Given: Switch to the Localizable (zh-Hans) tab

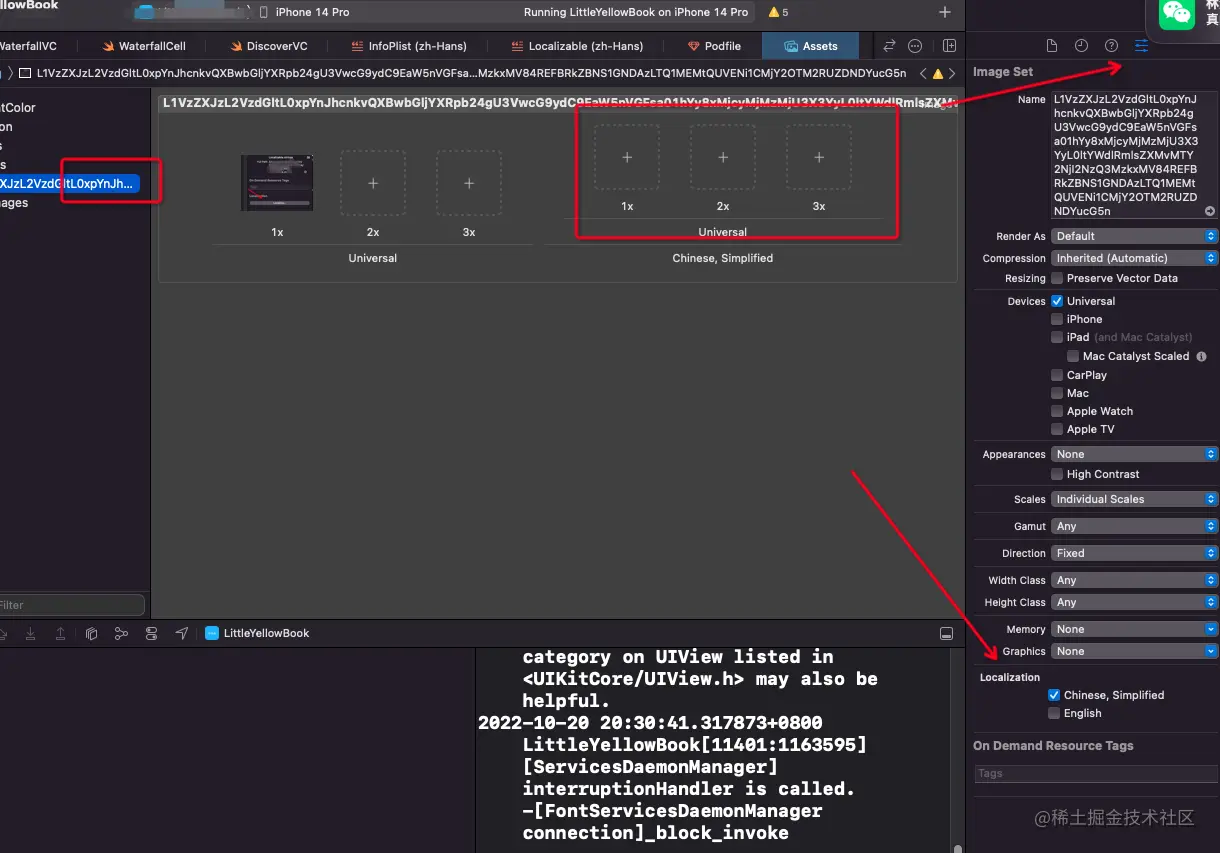Looking at the screenshot, I should click(578, 46).
